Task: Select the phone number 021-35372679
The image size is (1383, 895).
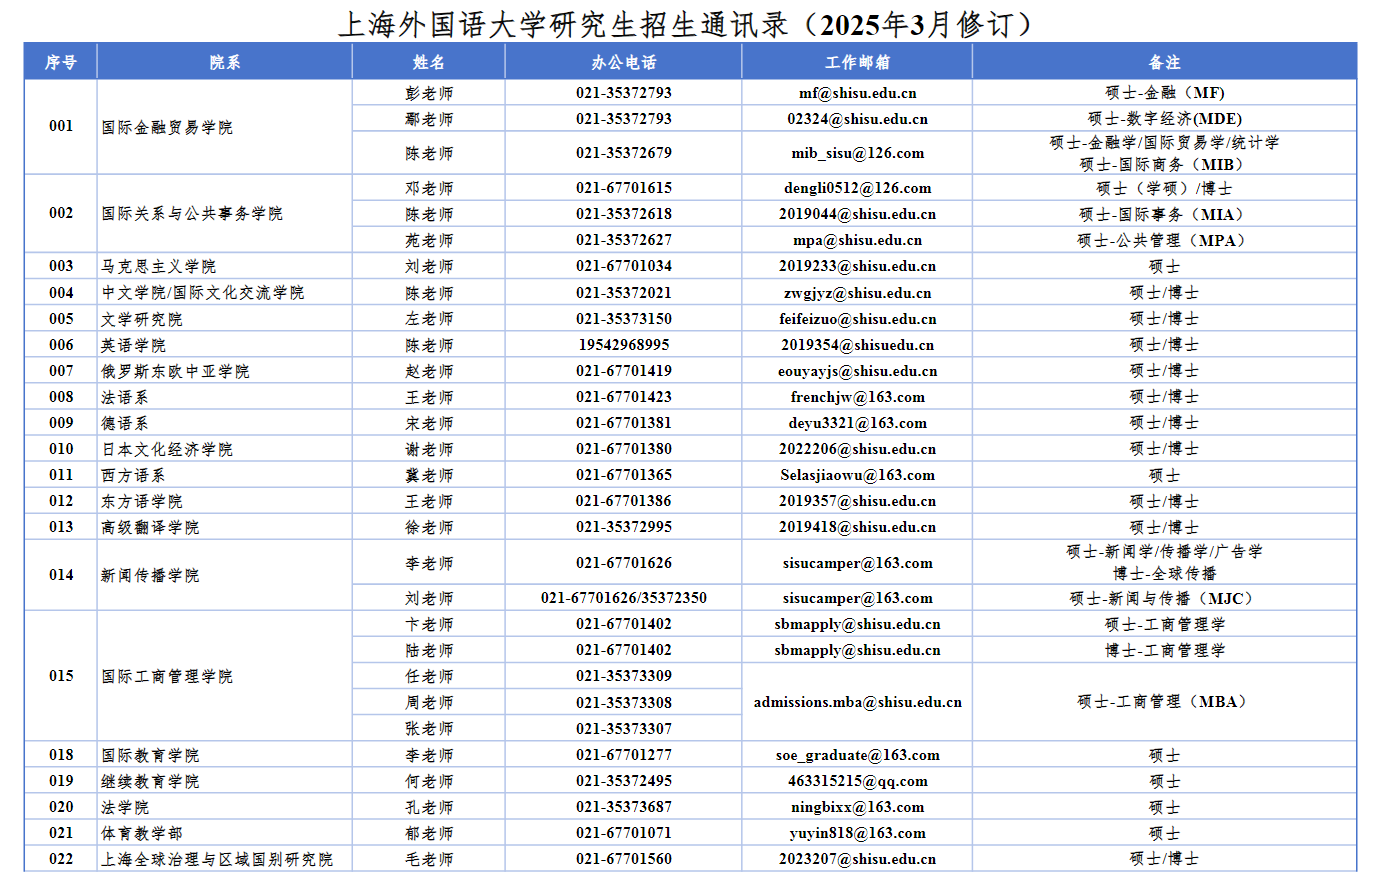Action: tap(623, 153)
